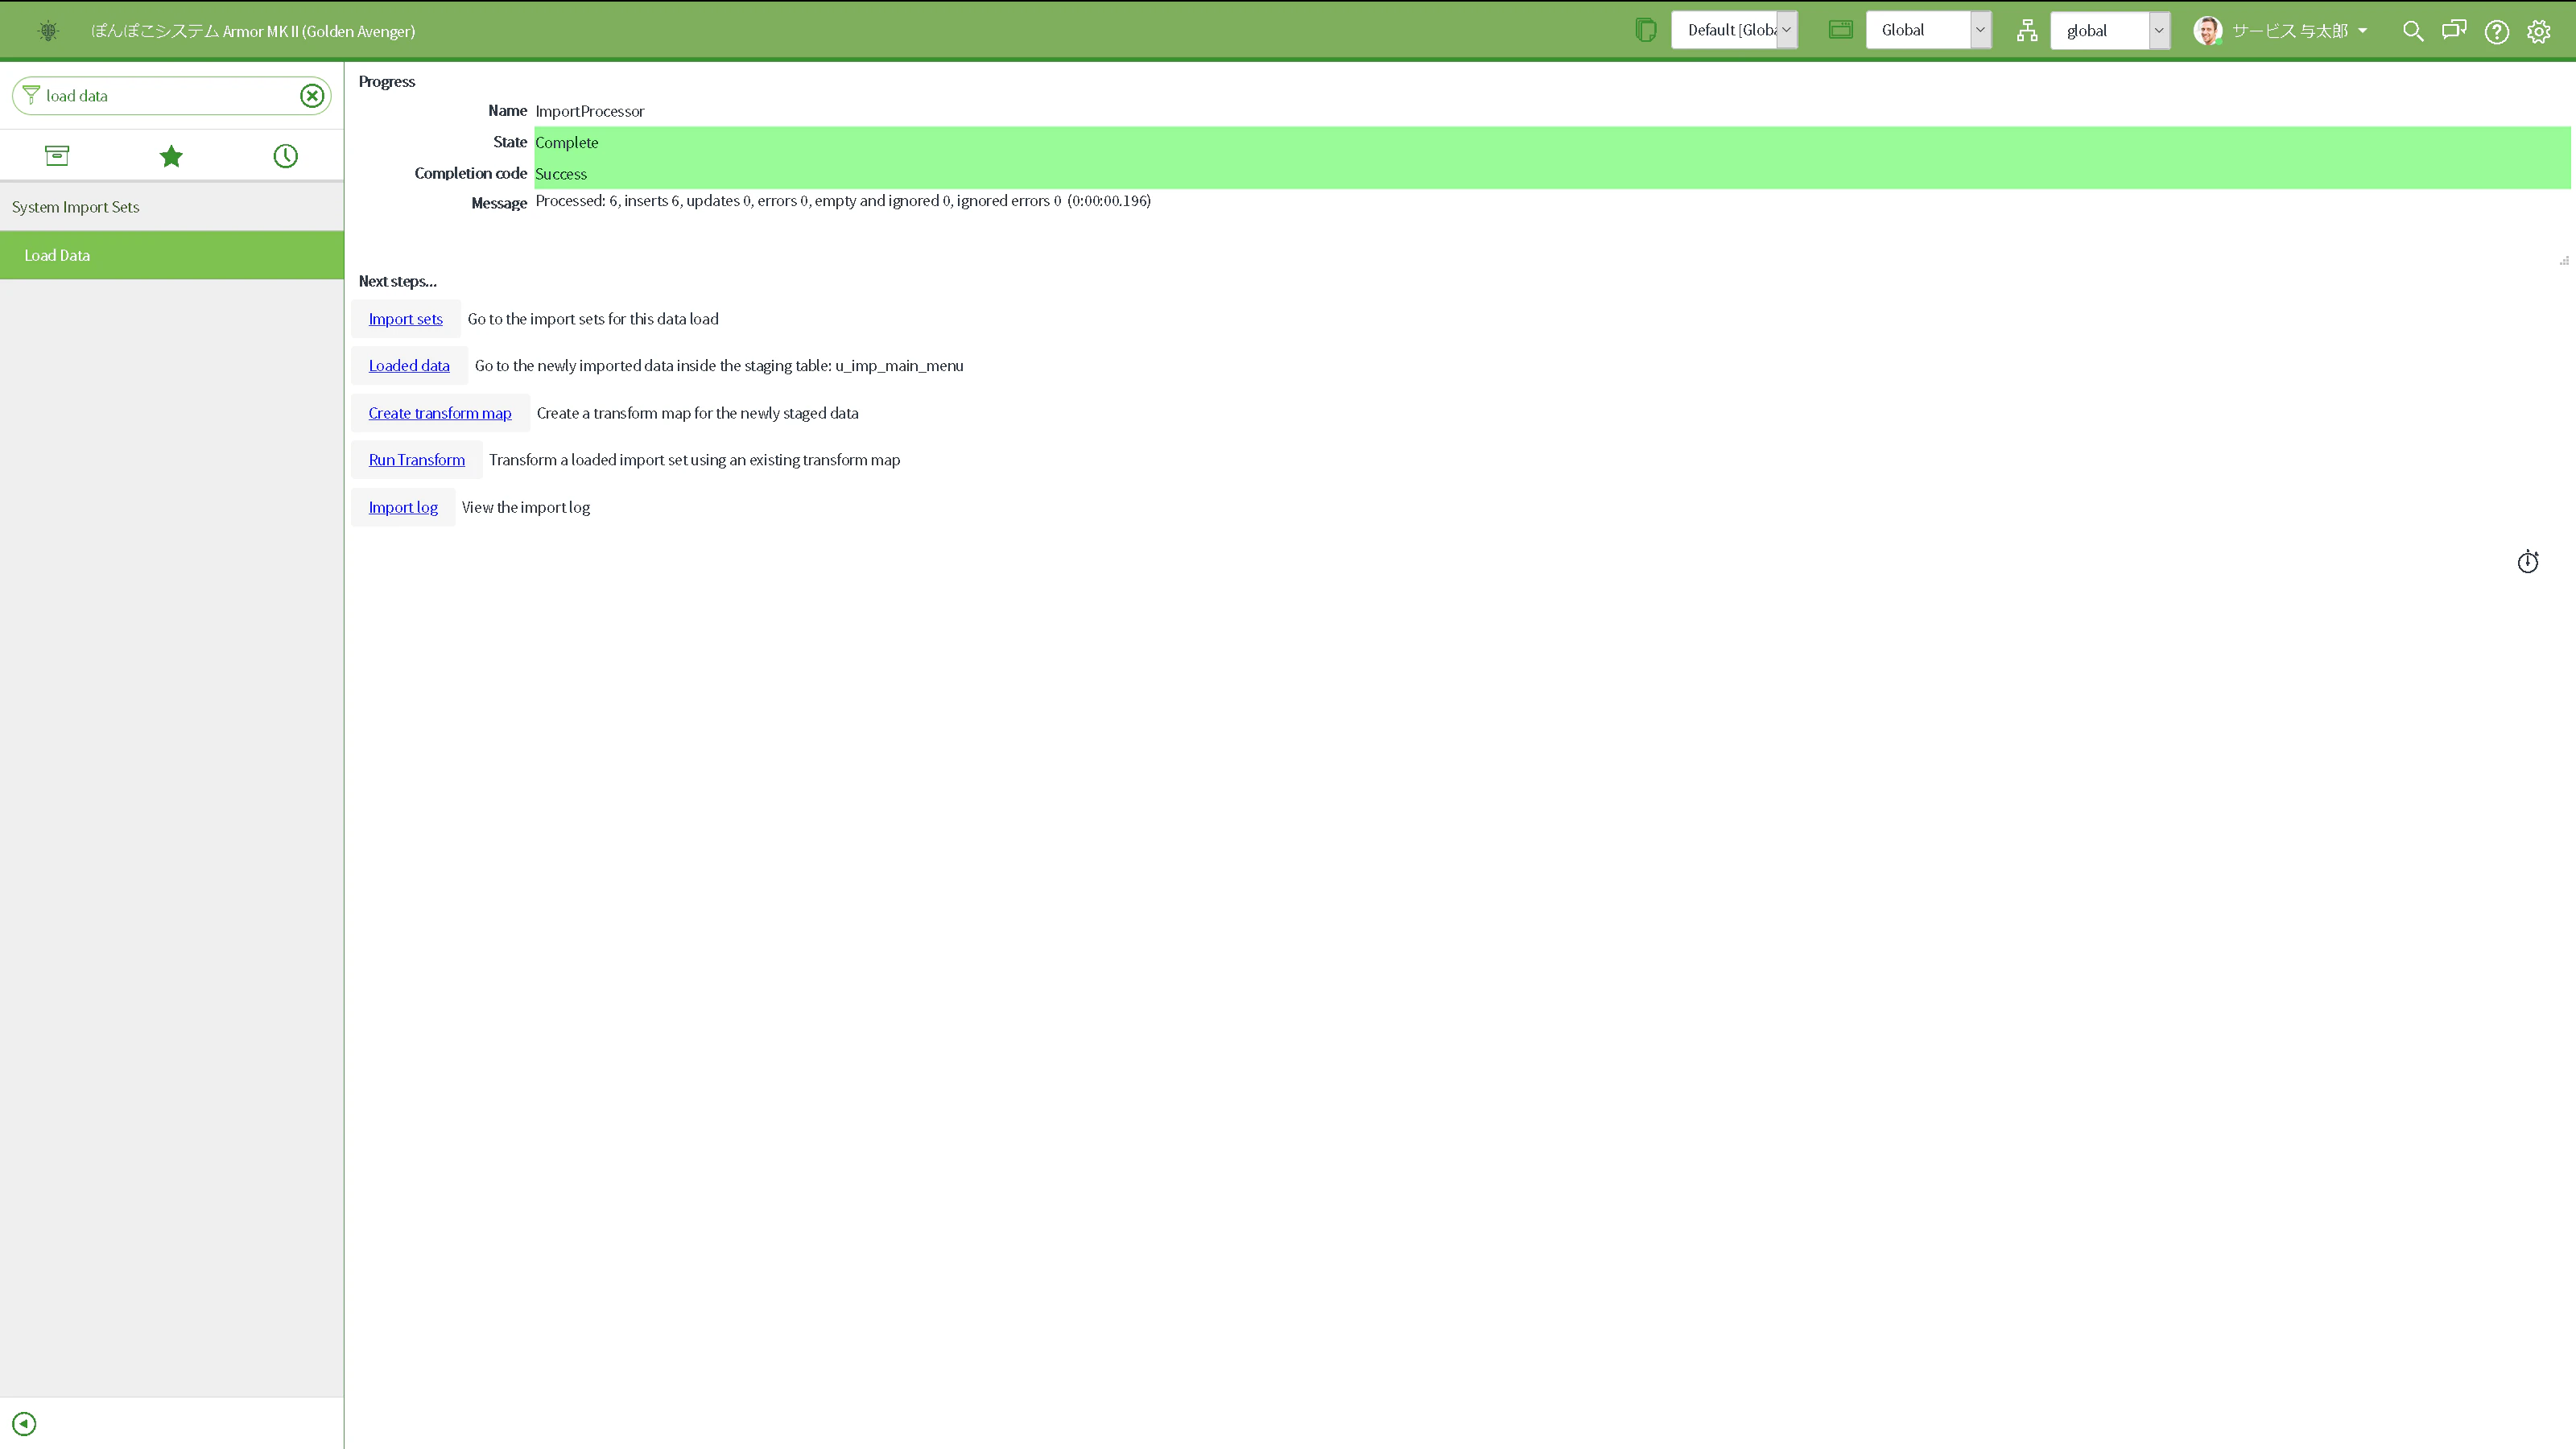Open the Default [Global] update set dropdown

tap(1735, 30)
